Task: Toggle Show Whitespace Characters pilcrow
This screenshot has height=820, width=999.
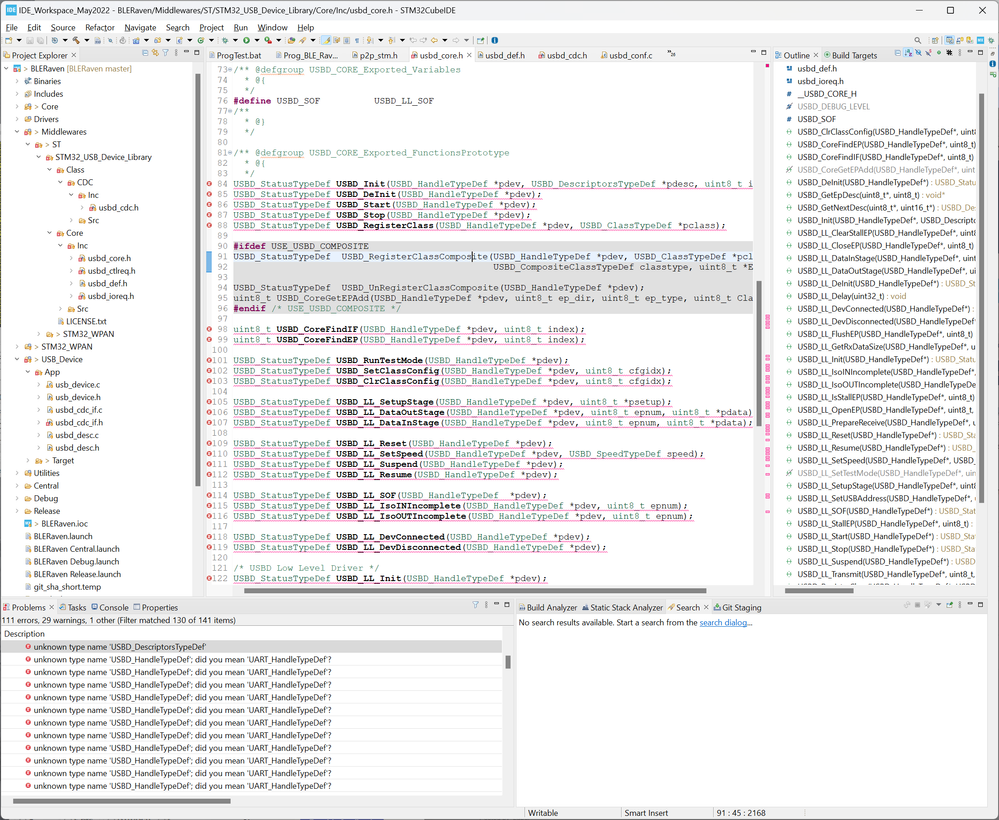Action: coord(357,40)
